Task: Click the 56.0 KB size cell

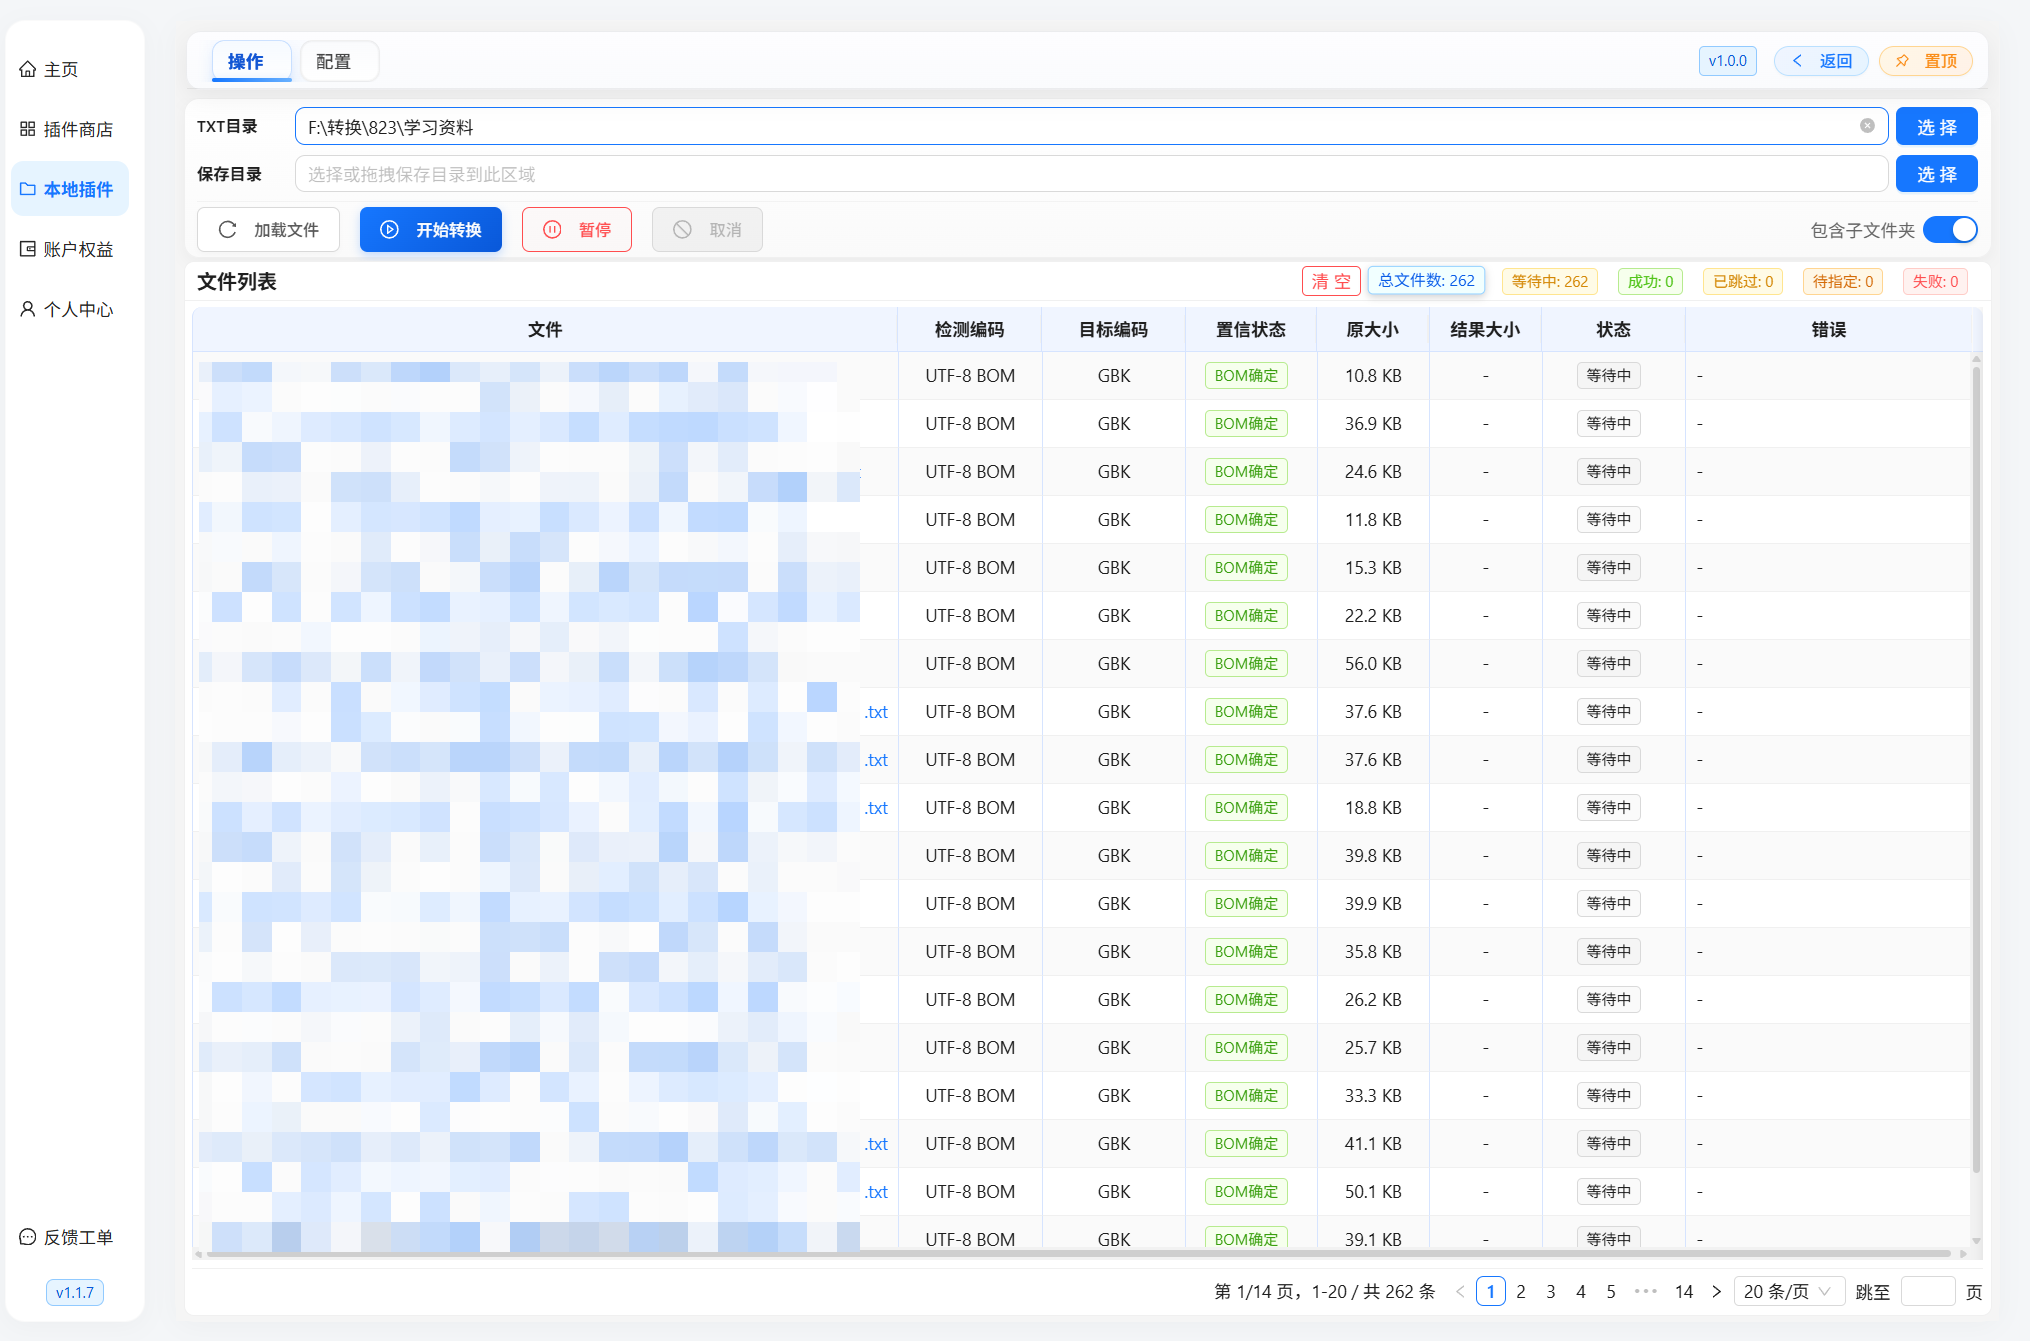Action: pos(1373,664)
